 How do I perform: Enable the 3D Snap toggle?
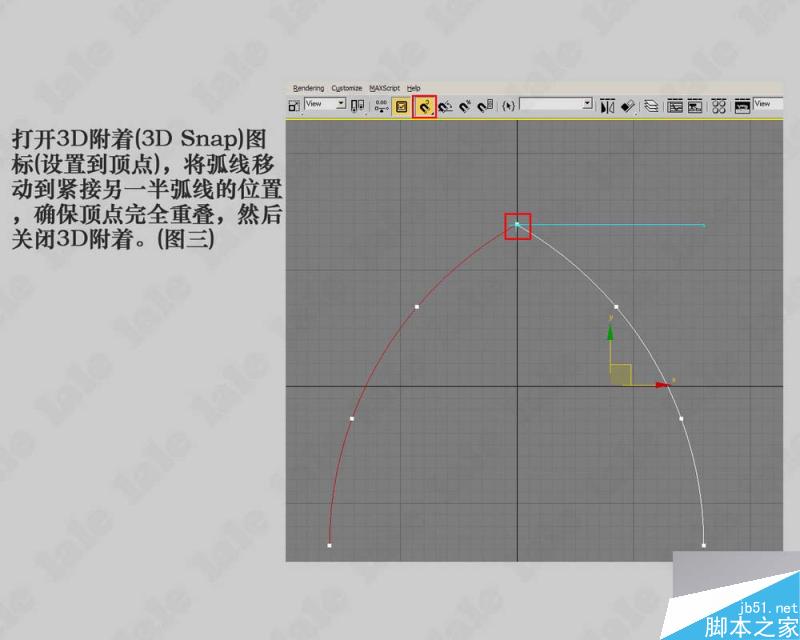[x=425, y=104]
